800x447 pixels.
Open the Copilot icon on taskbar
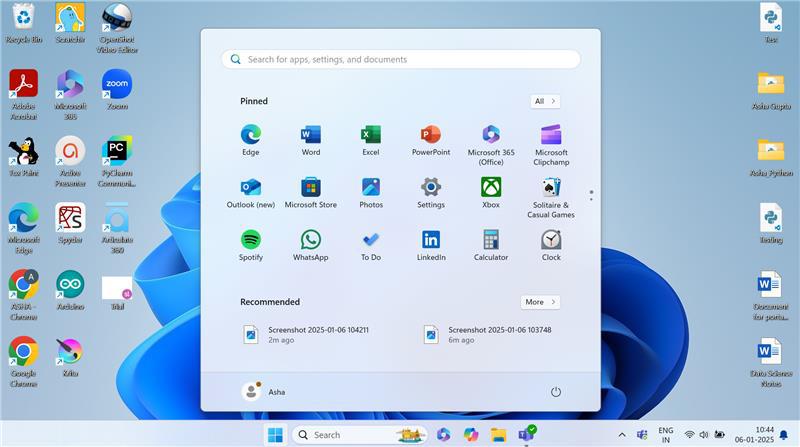tap(470, 435)
